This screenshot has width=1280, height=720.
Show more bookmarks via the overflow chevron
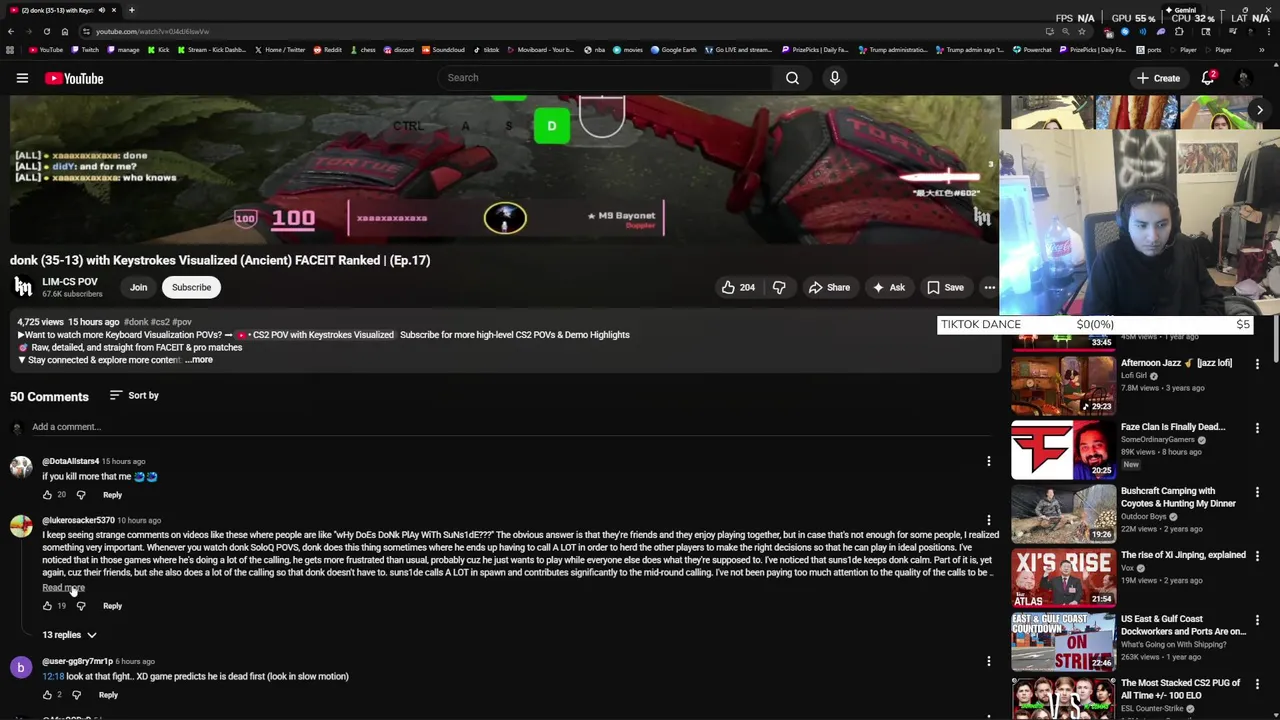coord(1262,50)
